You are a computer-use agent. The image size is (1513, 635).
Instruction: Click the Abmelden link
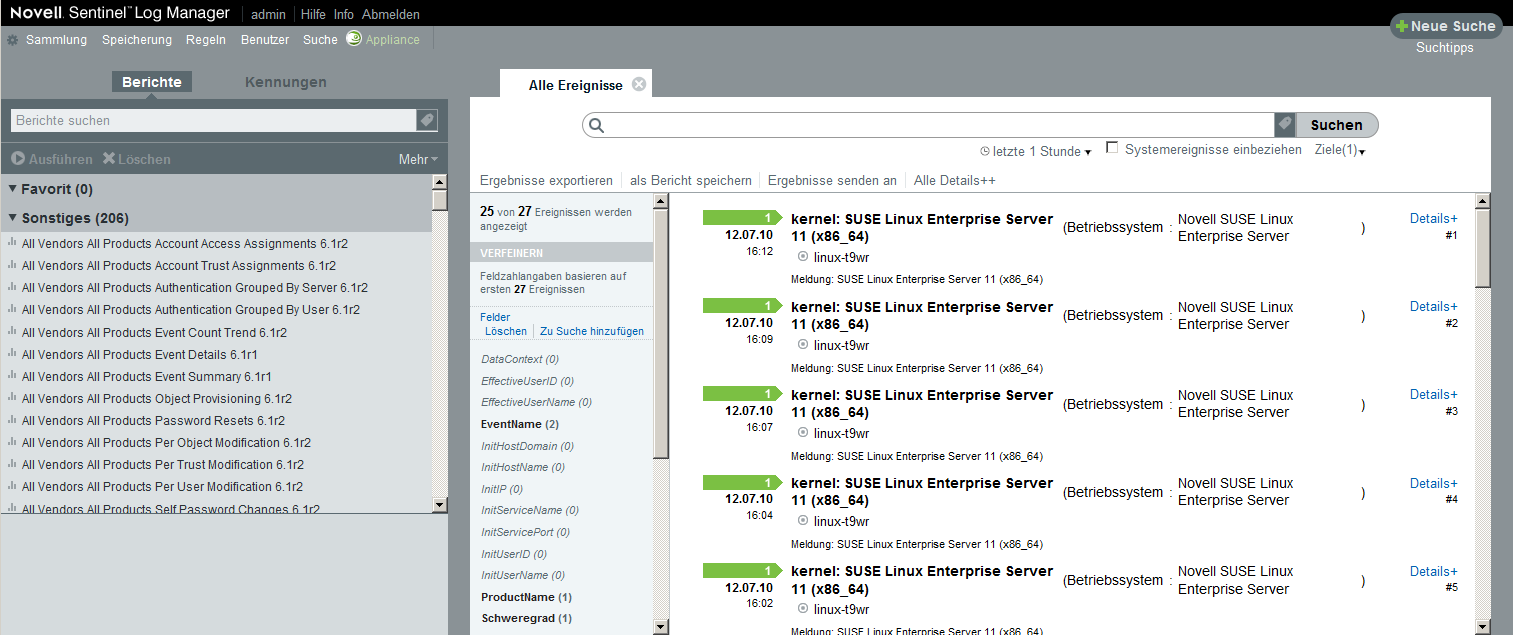pos(391,14)
